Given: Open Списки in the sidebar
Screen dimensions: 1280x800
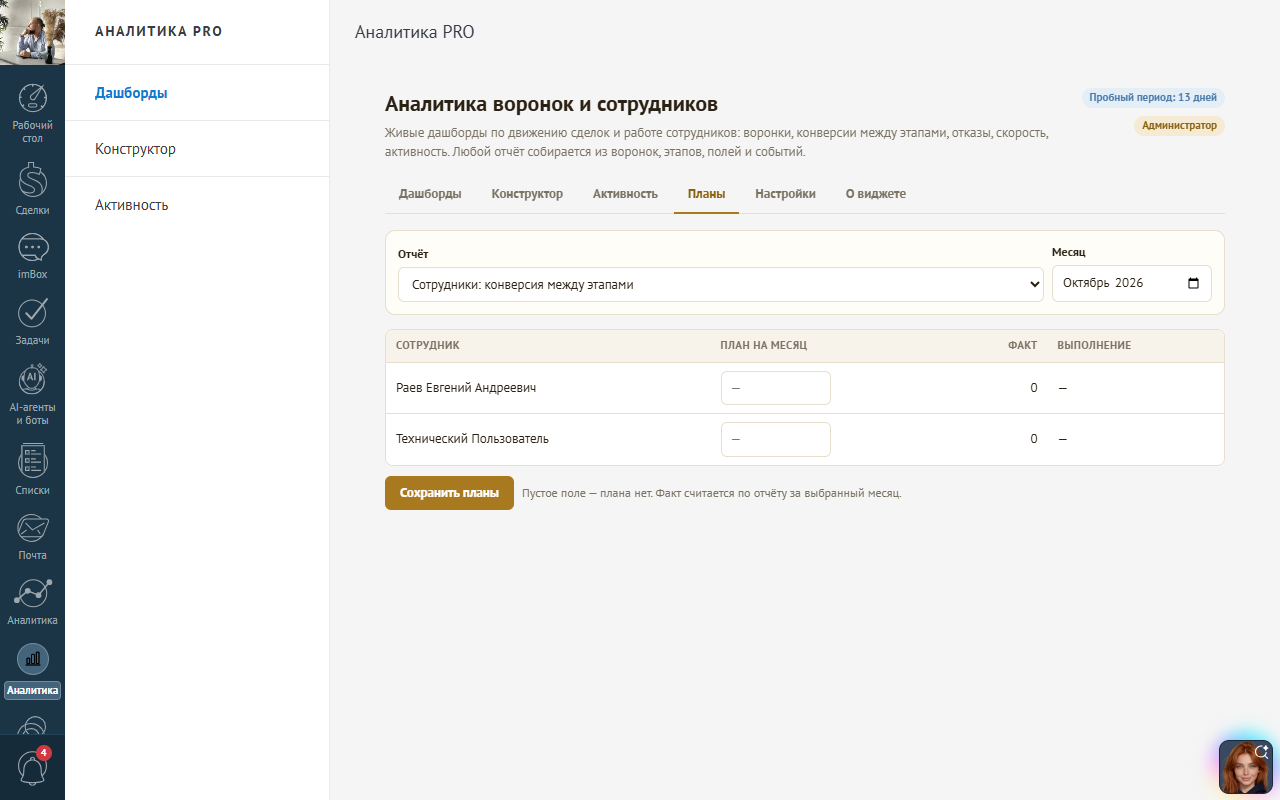Looking at the screenshot, I should (32, 469).
